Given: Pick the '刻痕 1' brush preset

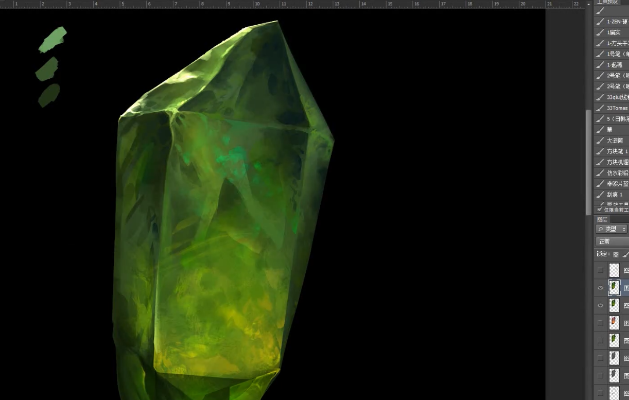Looking at the screenshot, I should [612, 195].
